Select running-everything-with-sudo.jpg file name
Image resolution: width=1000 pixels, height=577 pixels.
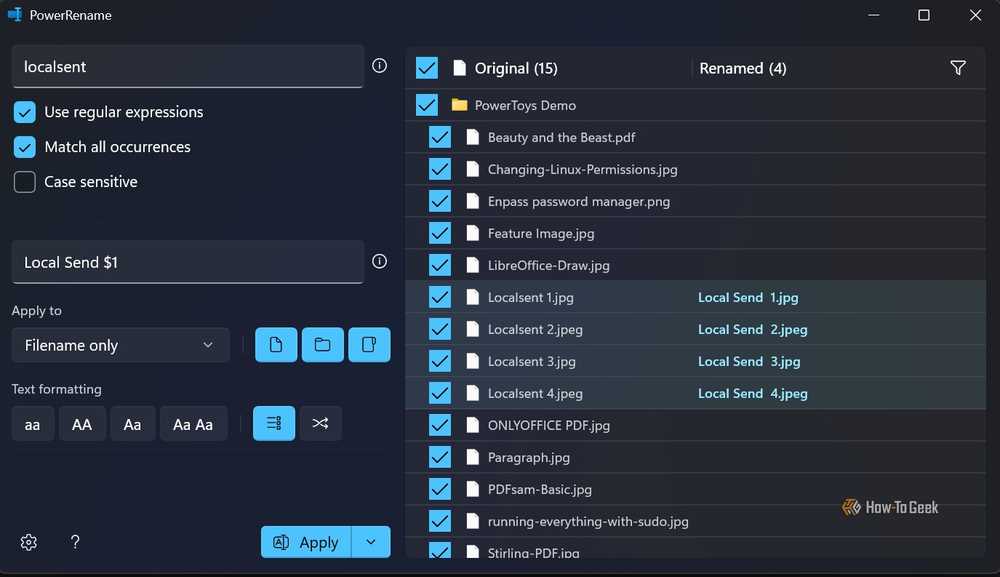point(588,521)
